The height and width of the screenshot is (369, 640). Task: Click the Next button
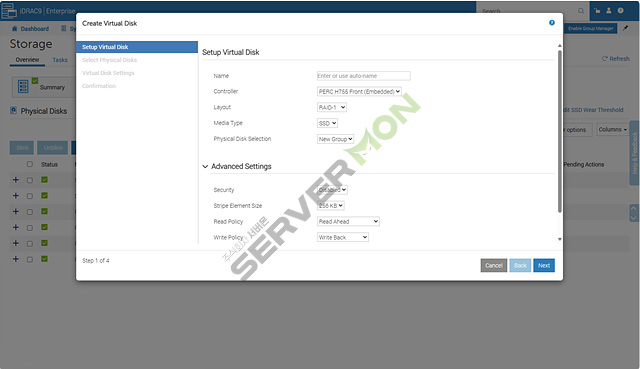[x=544, y=265]
